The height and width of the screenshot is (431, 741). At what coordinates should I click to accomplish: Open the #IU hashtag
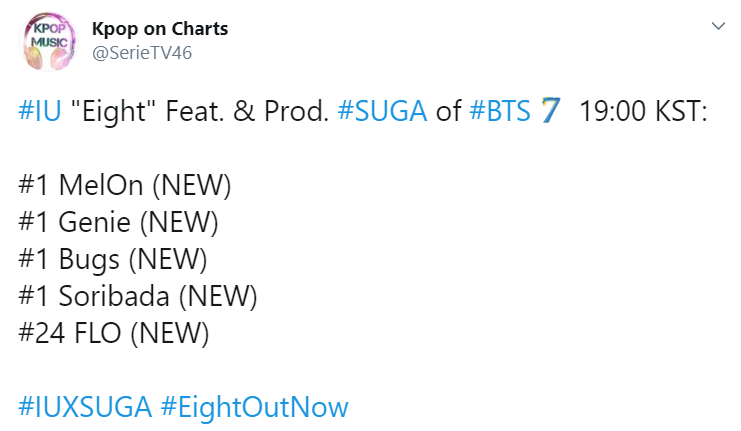click(38, 111)
